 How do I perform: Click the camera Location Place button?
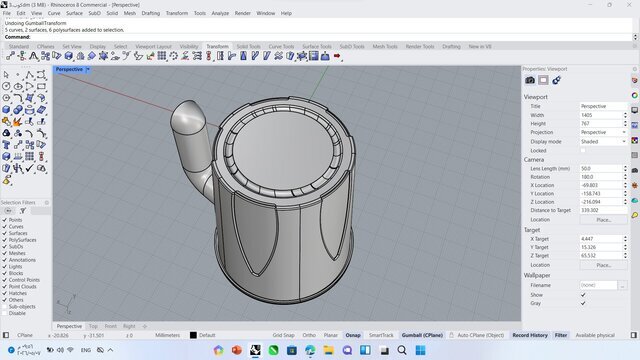click(x=603, y=220)
